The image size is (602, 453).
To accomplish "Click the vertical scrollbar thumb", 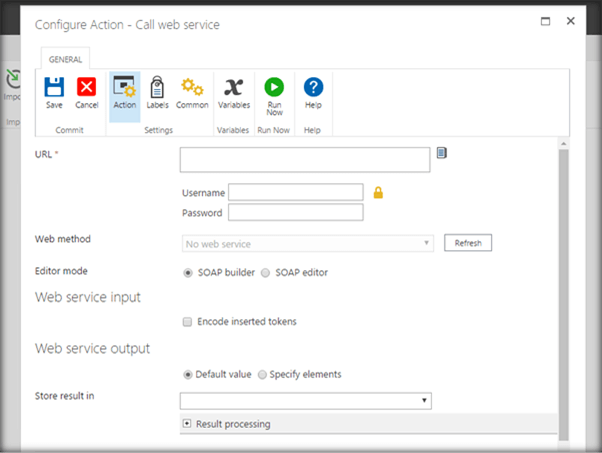I will (x=564, y=295).
